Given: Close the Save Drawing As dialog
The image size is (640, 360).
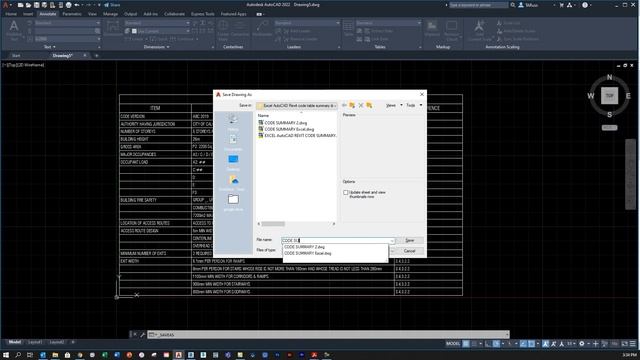Looking at the screenshot, I should point(422,94).
